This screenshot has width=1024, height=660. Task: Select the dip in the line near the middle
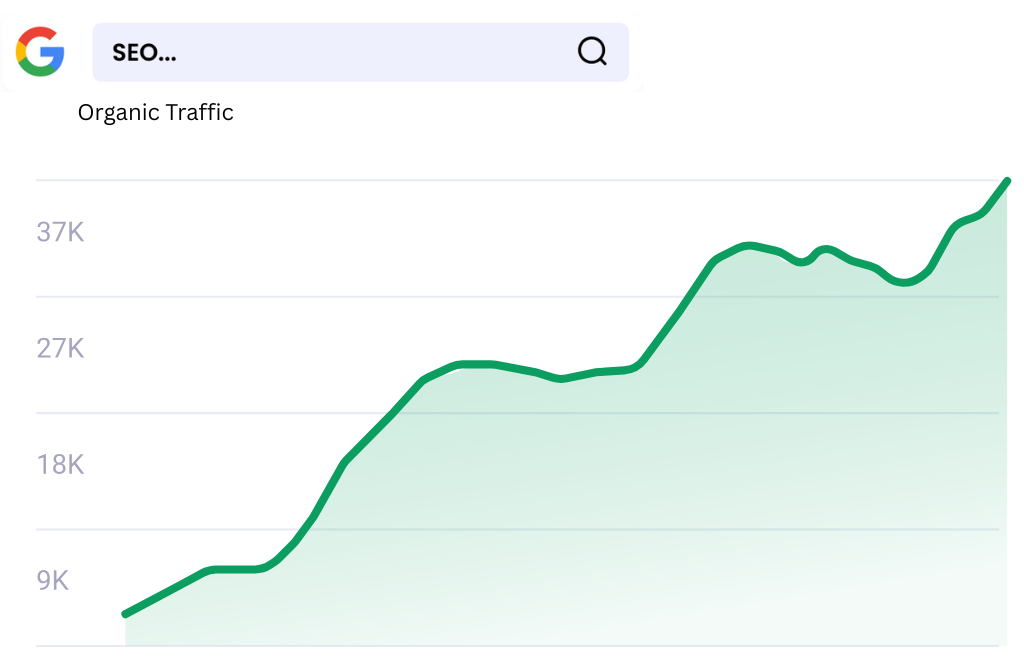pos(560,378)
